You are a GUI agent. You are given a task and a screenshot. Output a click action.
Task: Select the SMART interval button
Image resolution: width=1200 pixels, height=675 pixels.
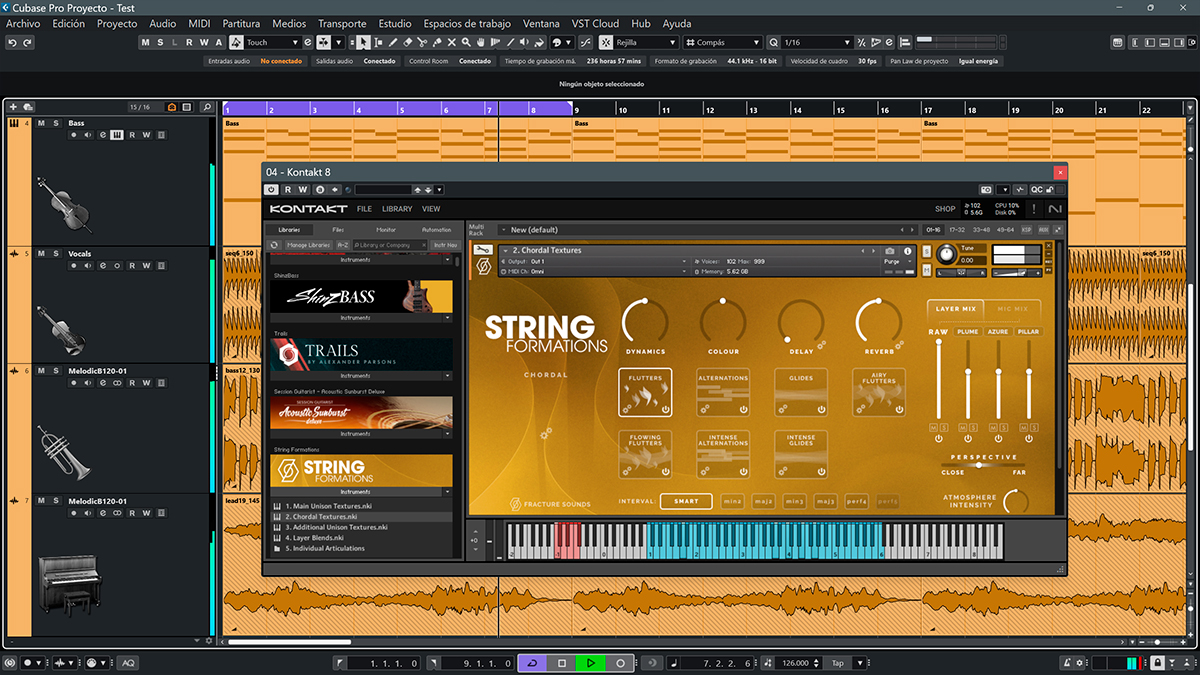[x=686, y=501]
